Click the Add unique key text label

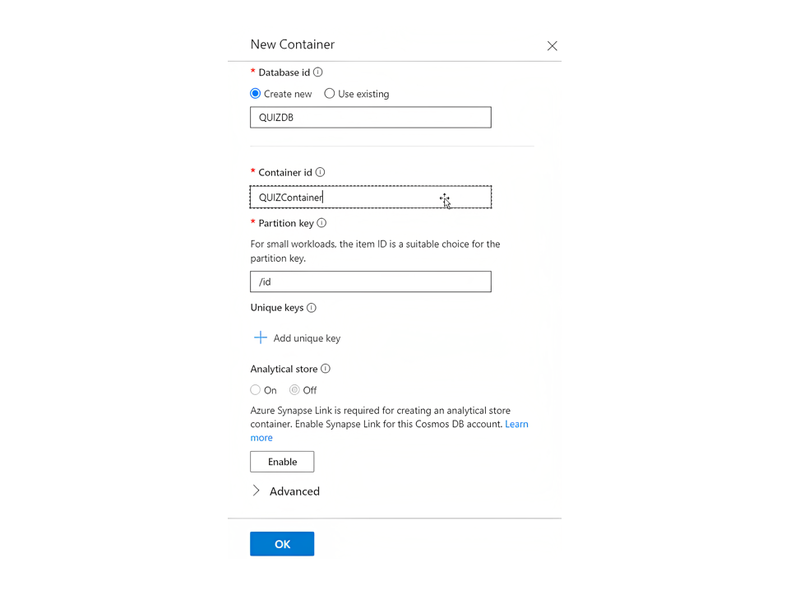[307, 338]
